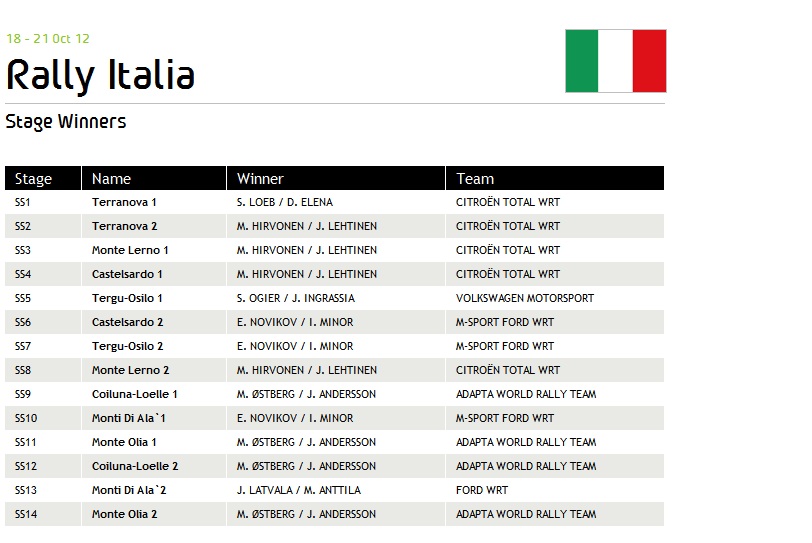Viewport: 812px width, 543px height.
Task: Click the Volkswagen Motorsport team cell
Action: (x=524, y=298)
